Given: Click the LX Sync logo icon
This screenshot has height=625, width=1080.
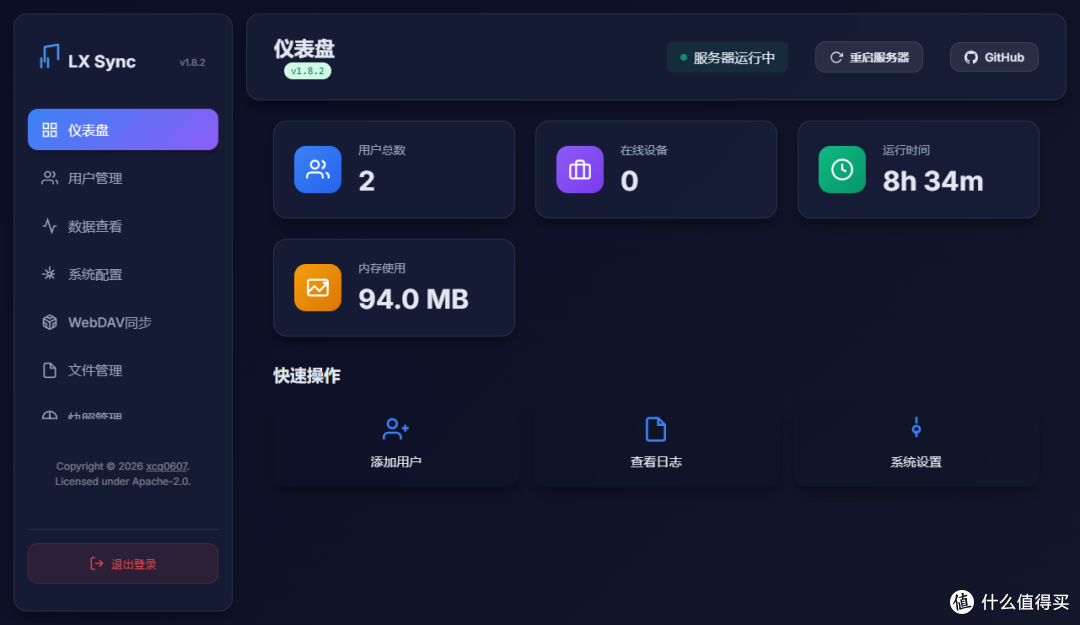Looking at the screenshot, I should (49, 57).
